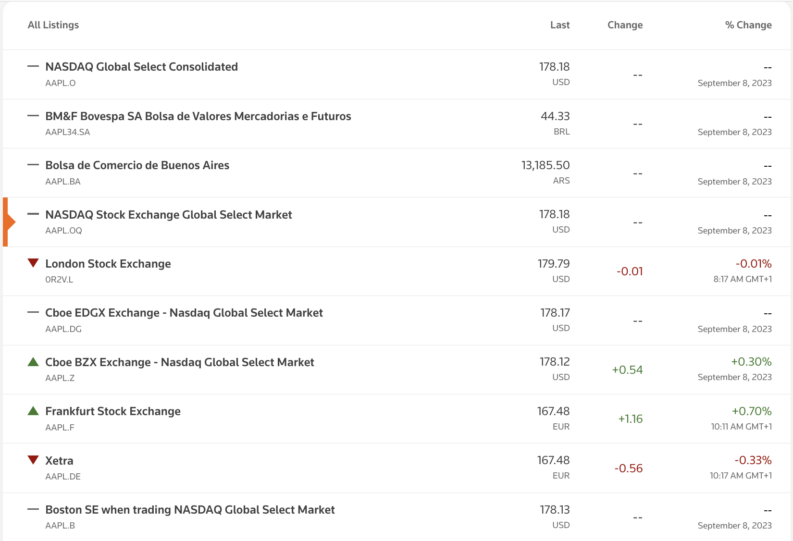
Task: Click the All Listings column header
Action: (53, 25)
